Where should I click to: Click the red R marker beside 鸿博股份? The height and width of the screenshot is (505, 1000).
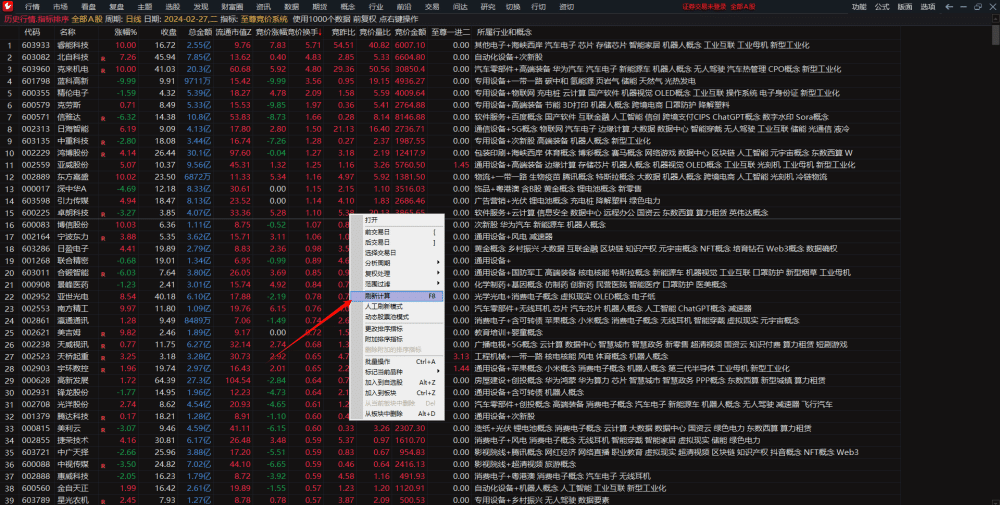[103, 154]
